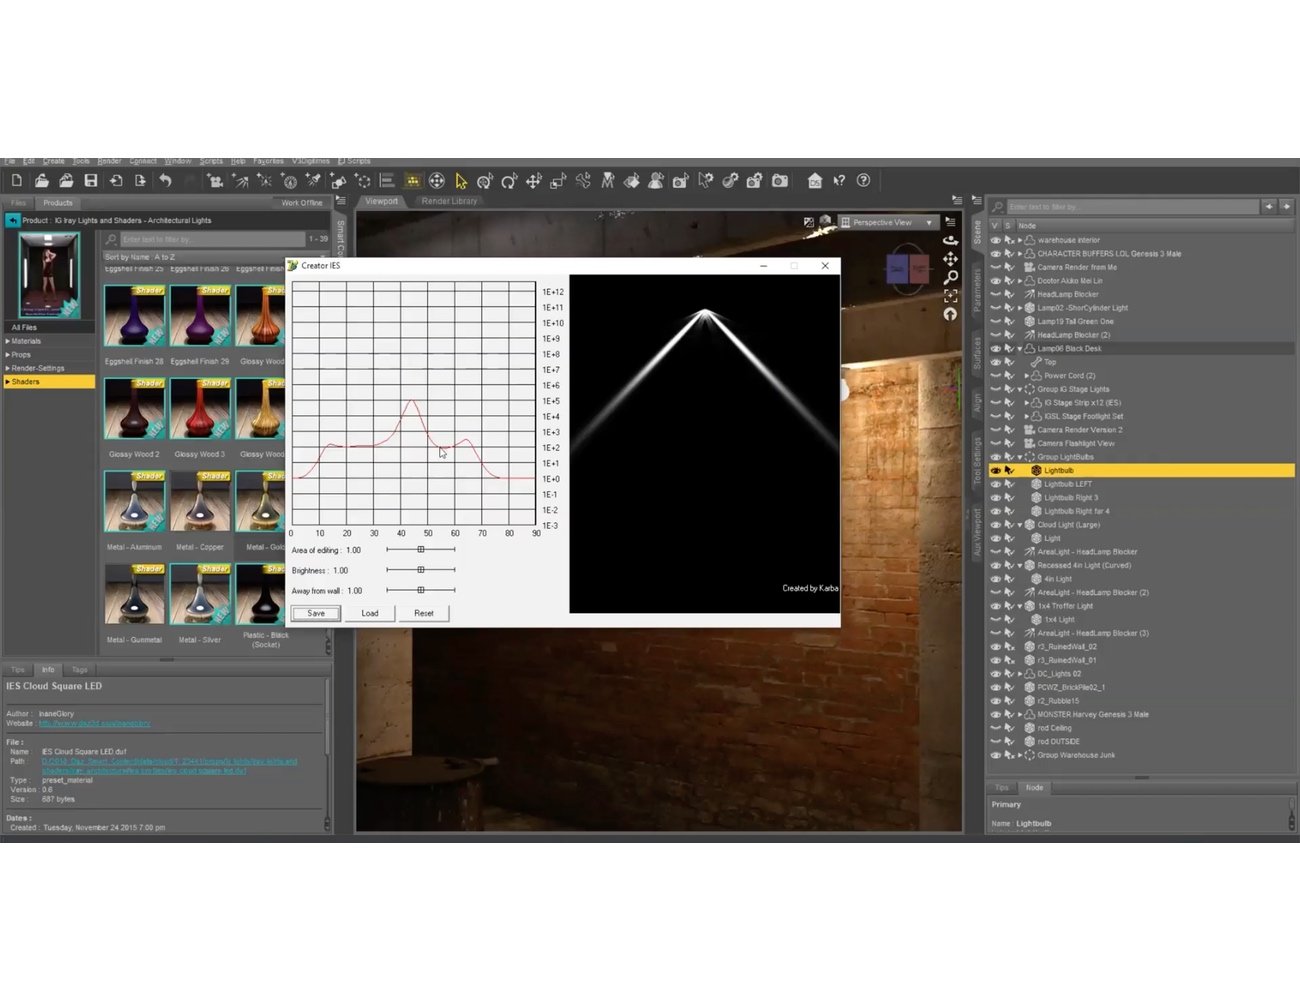Show the rod Ceiling node
Screen dimensions: 1300x1000
(x=995, y=728)
